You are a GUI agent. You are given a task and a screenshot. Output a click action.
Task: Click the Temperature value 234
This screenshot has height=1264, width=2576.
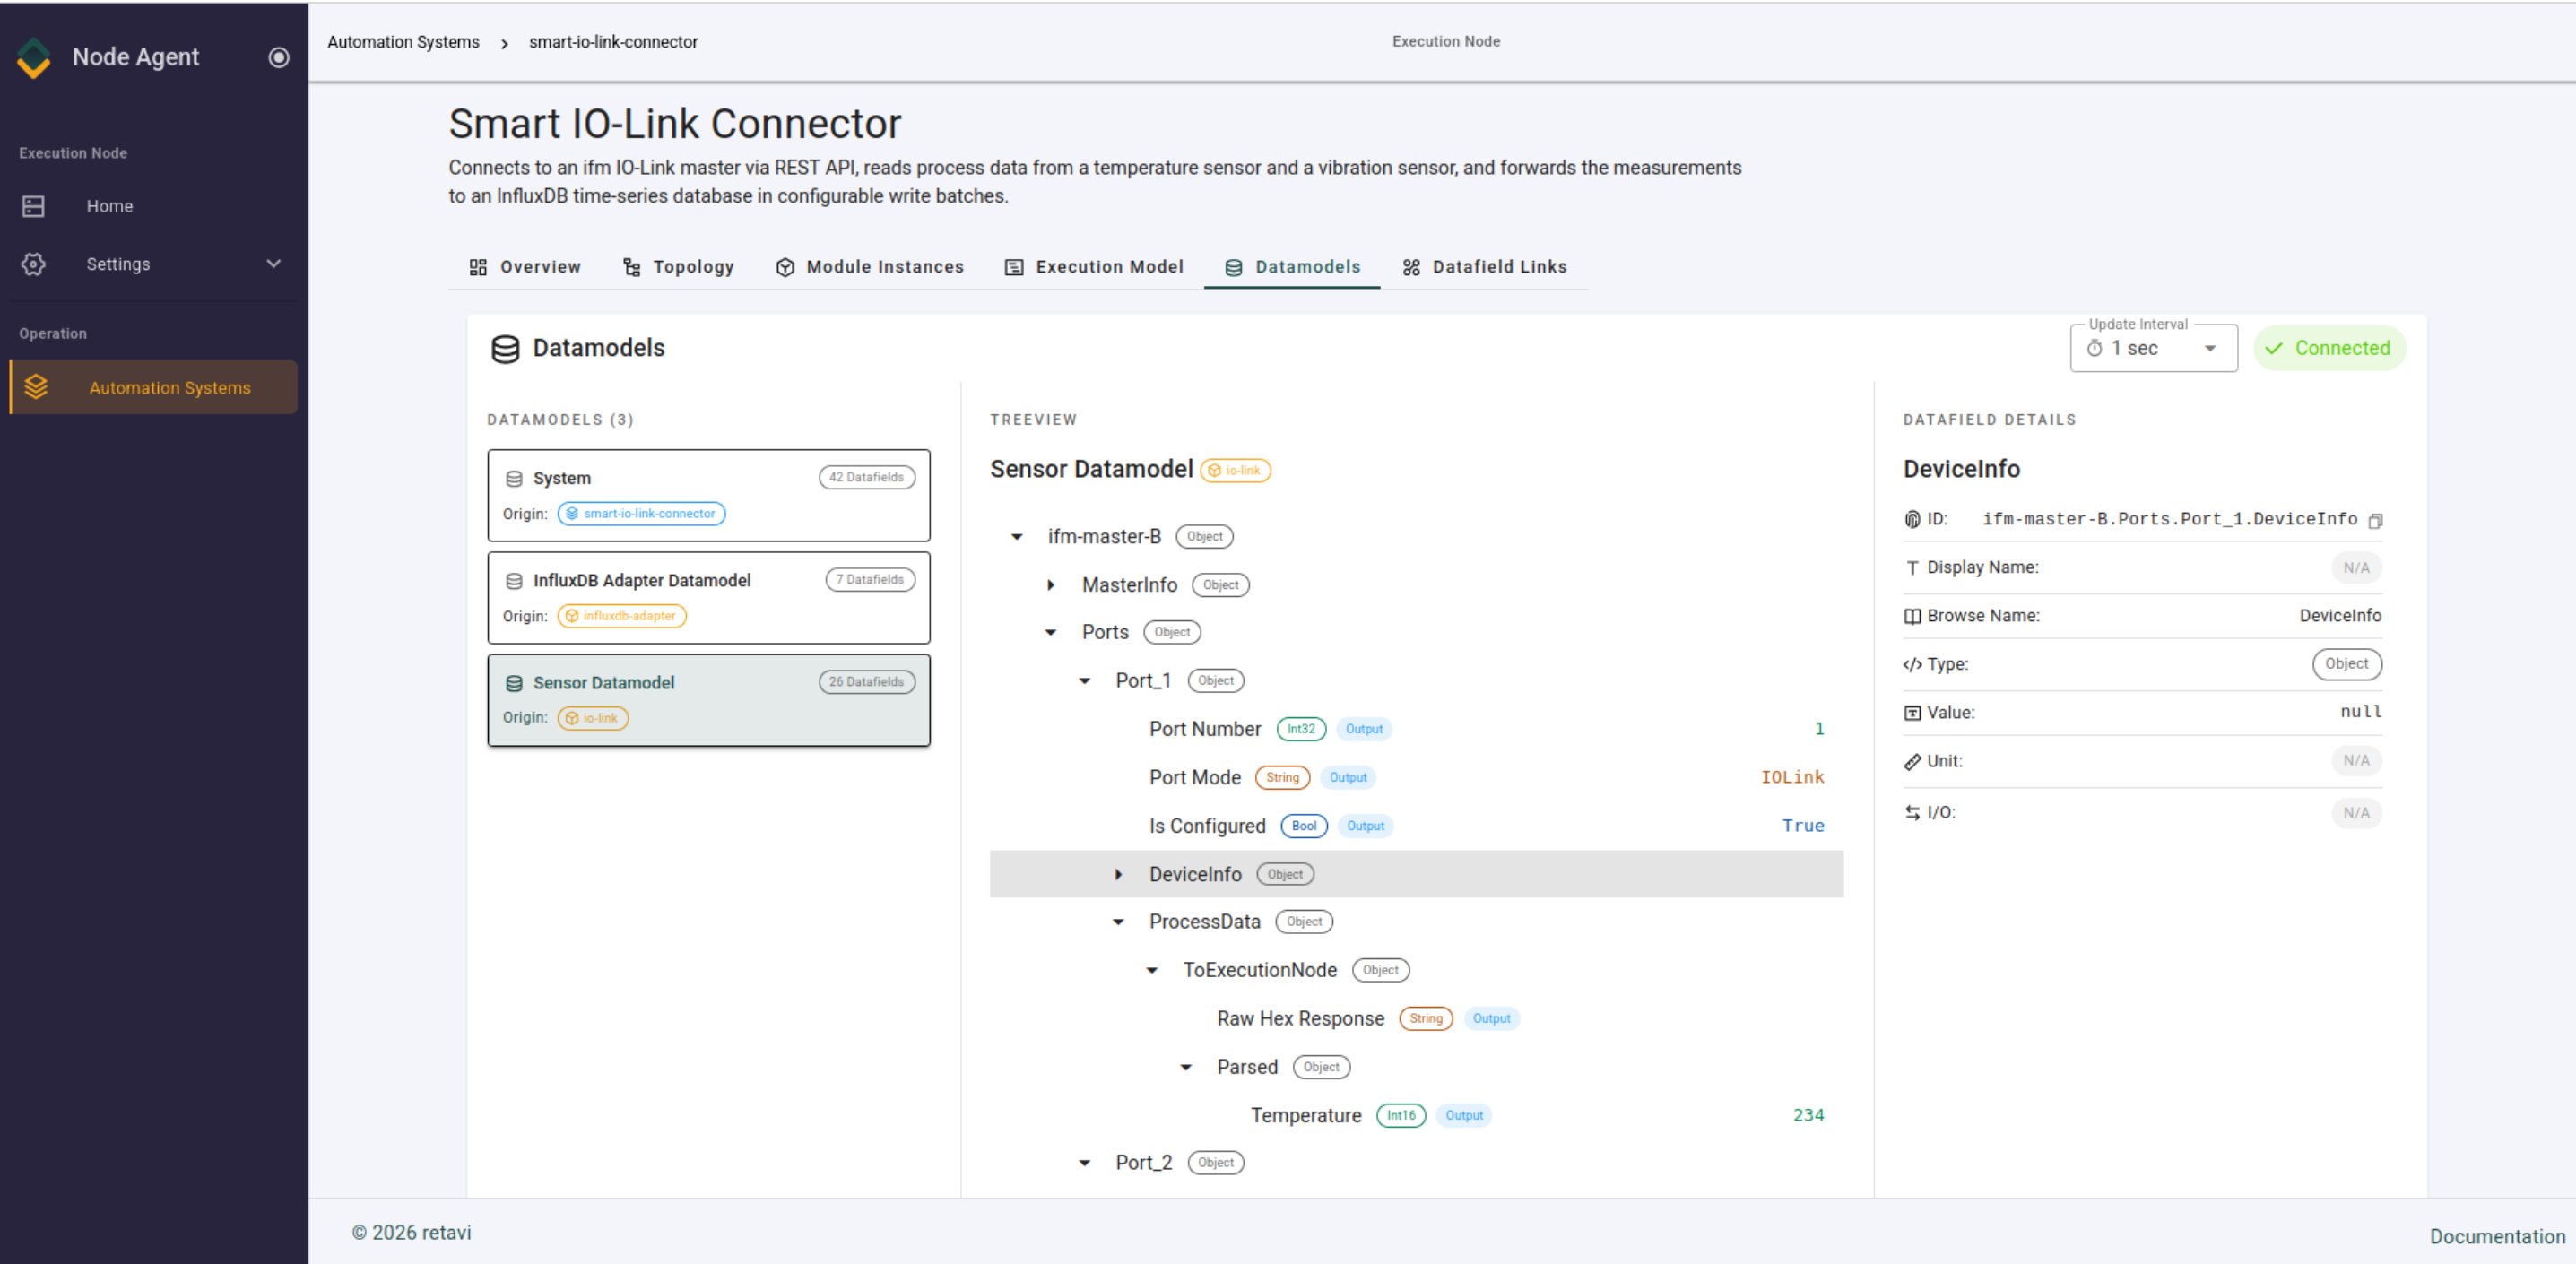[x=1808, y=1116]
